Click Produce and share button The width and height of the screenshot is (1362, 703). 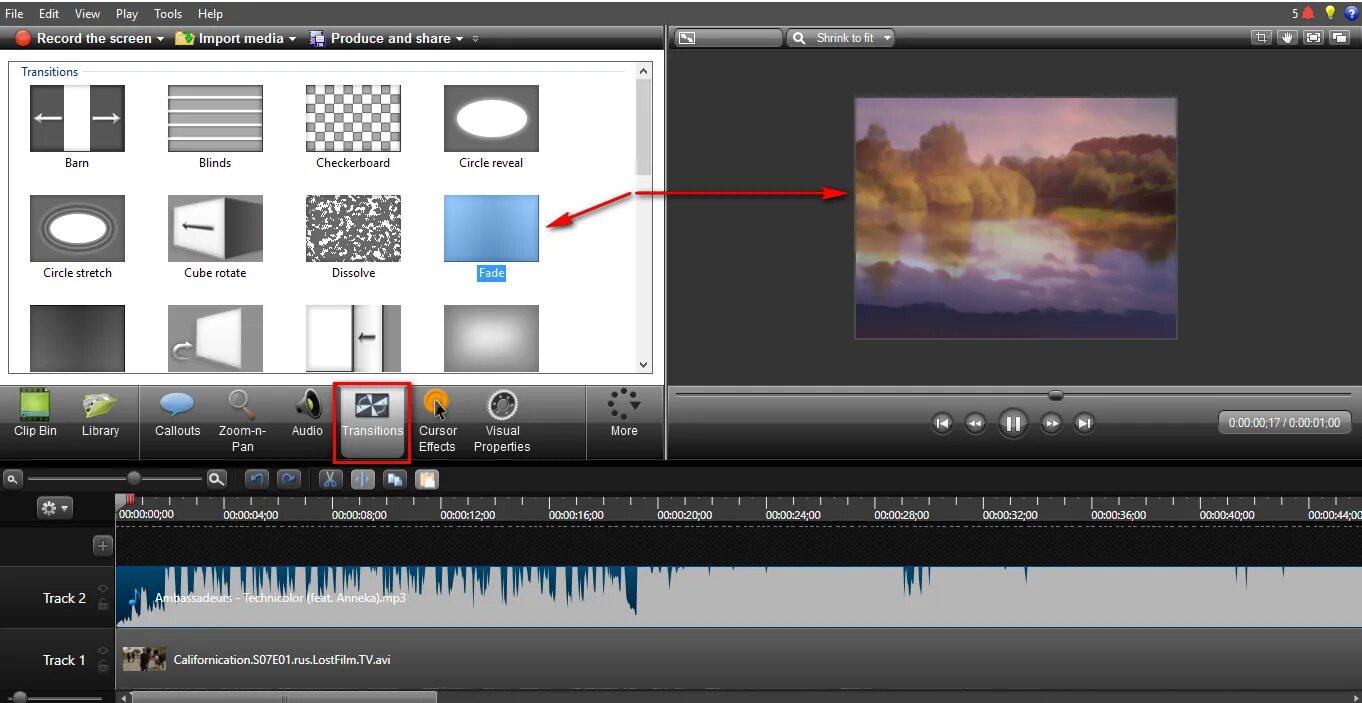point(380,38)
